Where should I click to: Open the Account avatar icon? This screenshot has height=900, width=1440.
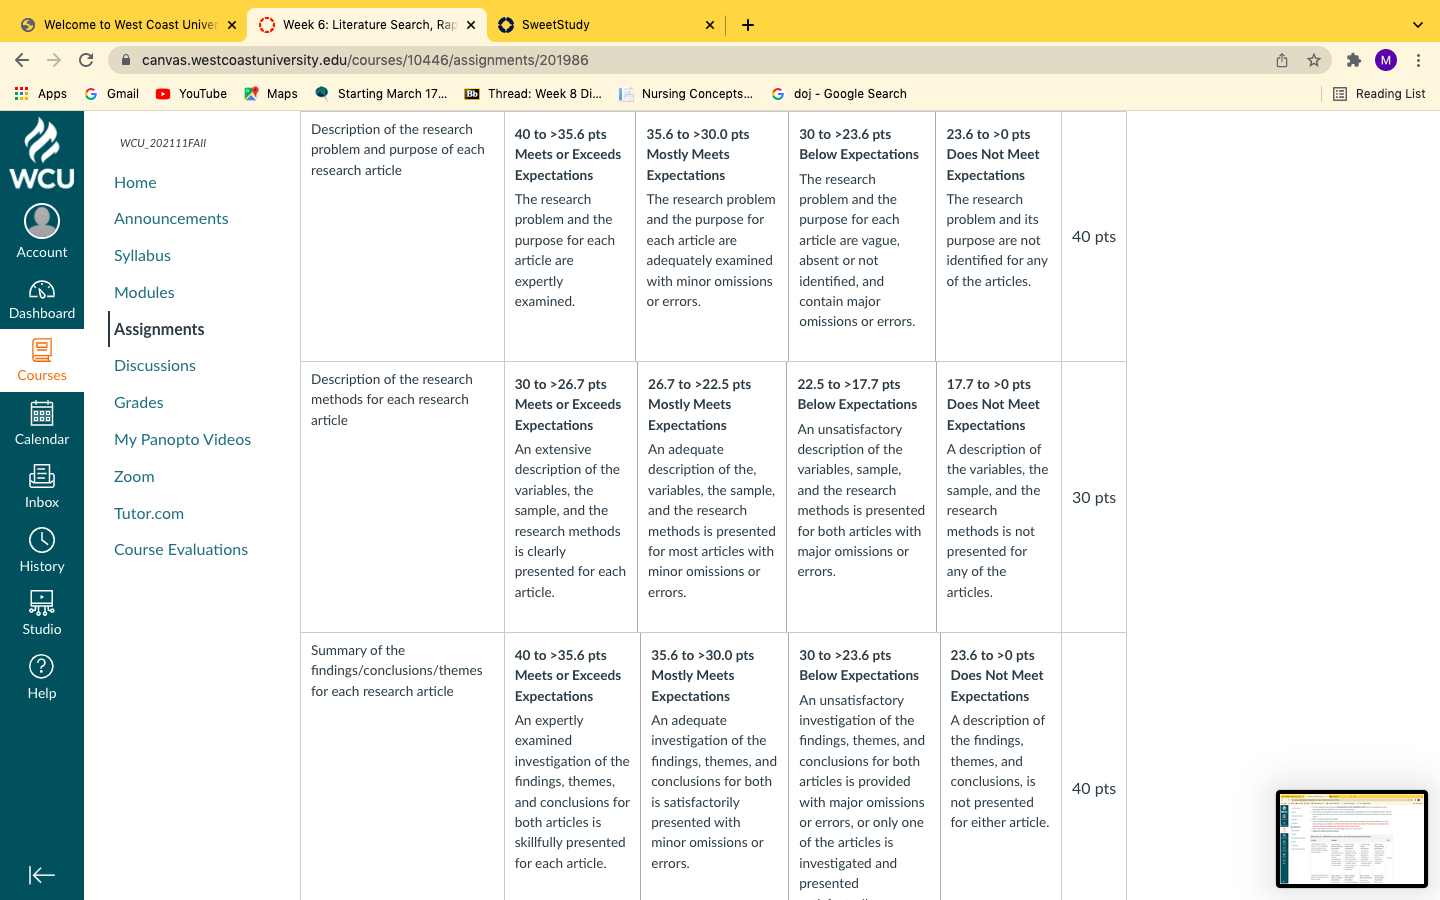point(42,221)
